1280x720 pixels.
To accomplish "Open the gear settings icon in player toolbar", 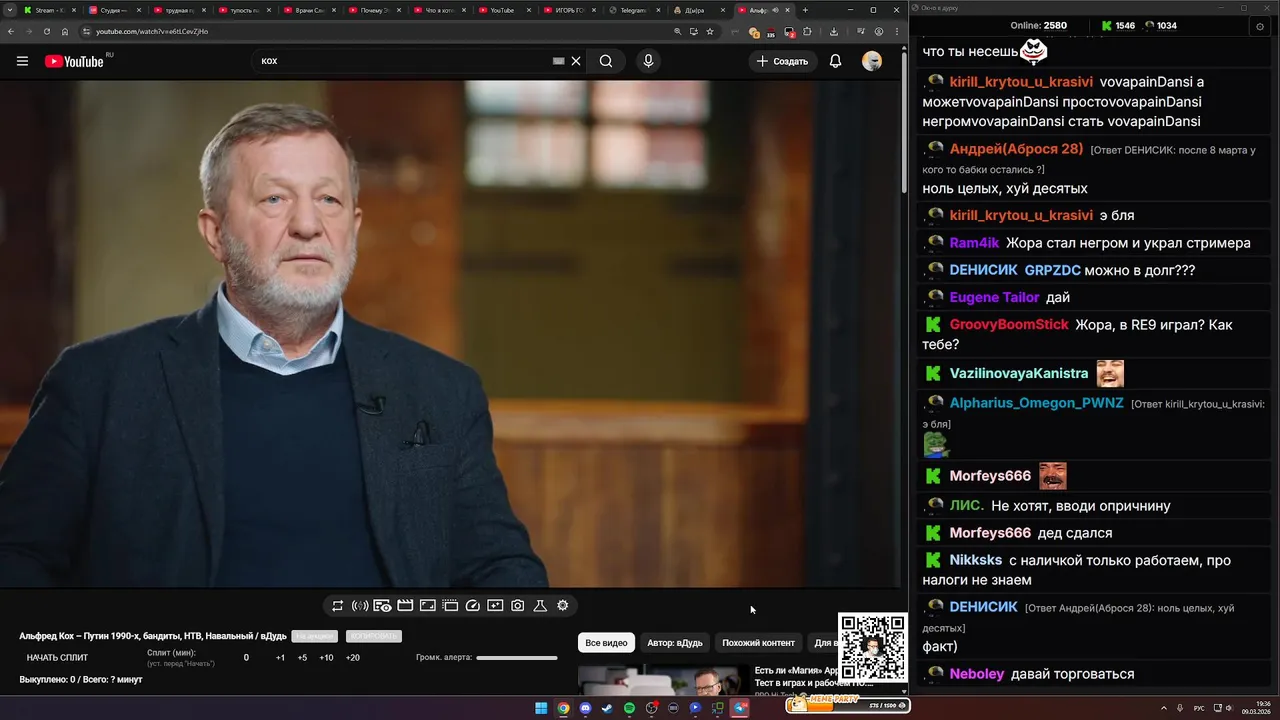I will coord(563,605).
